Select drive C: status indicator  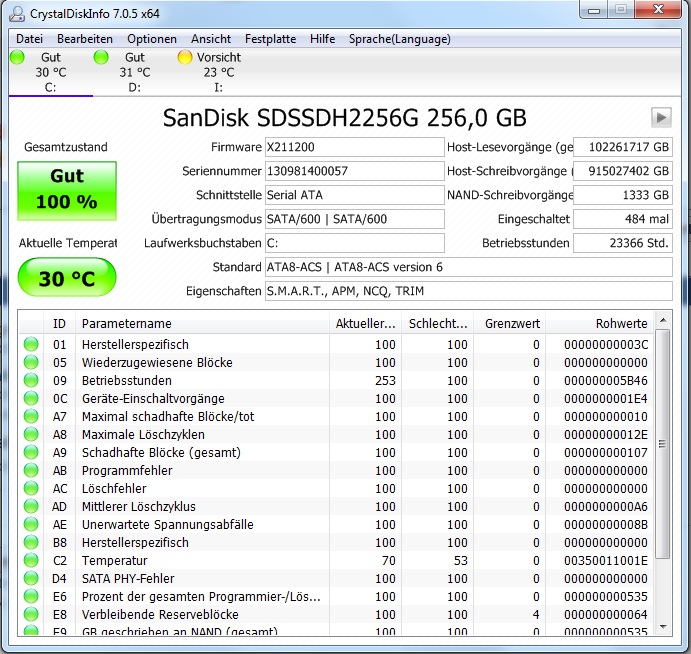(18, 57)
